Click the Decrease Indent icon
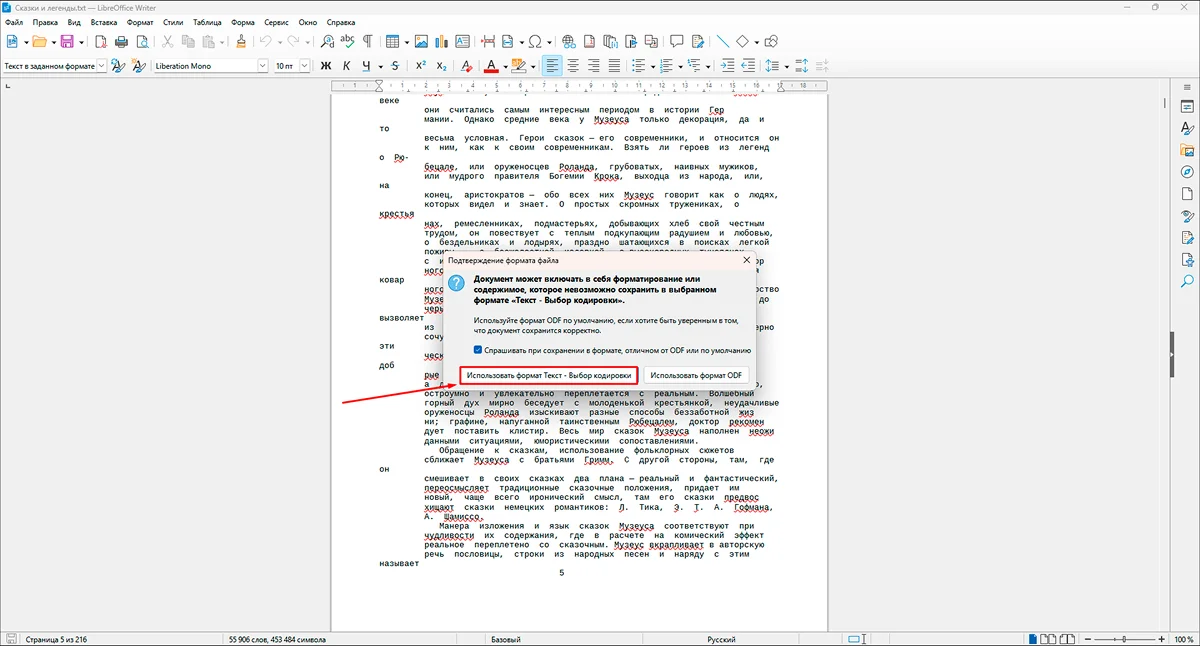 click(747, 66)
